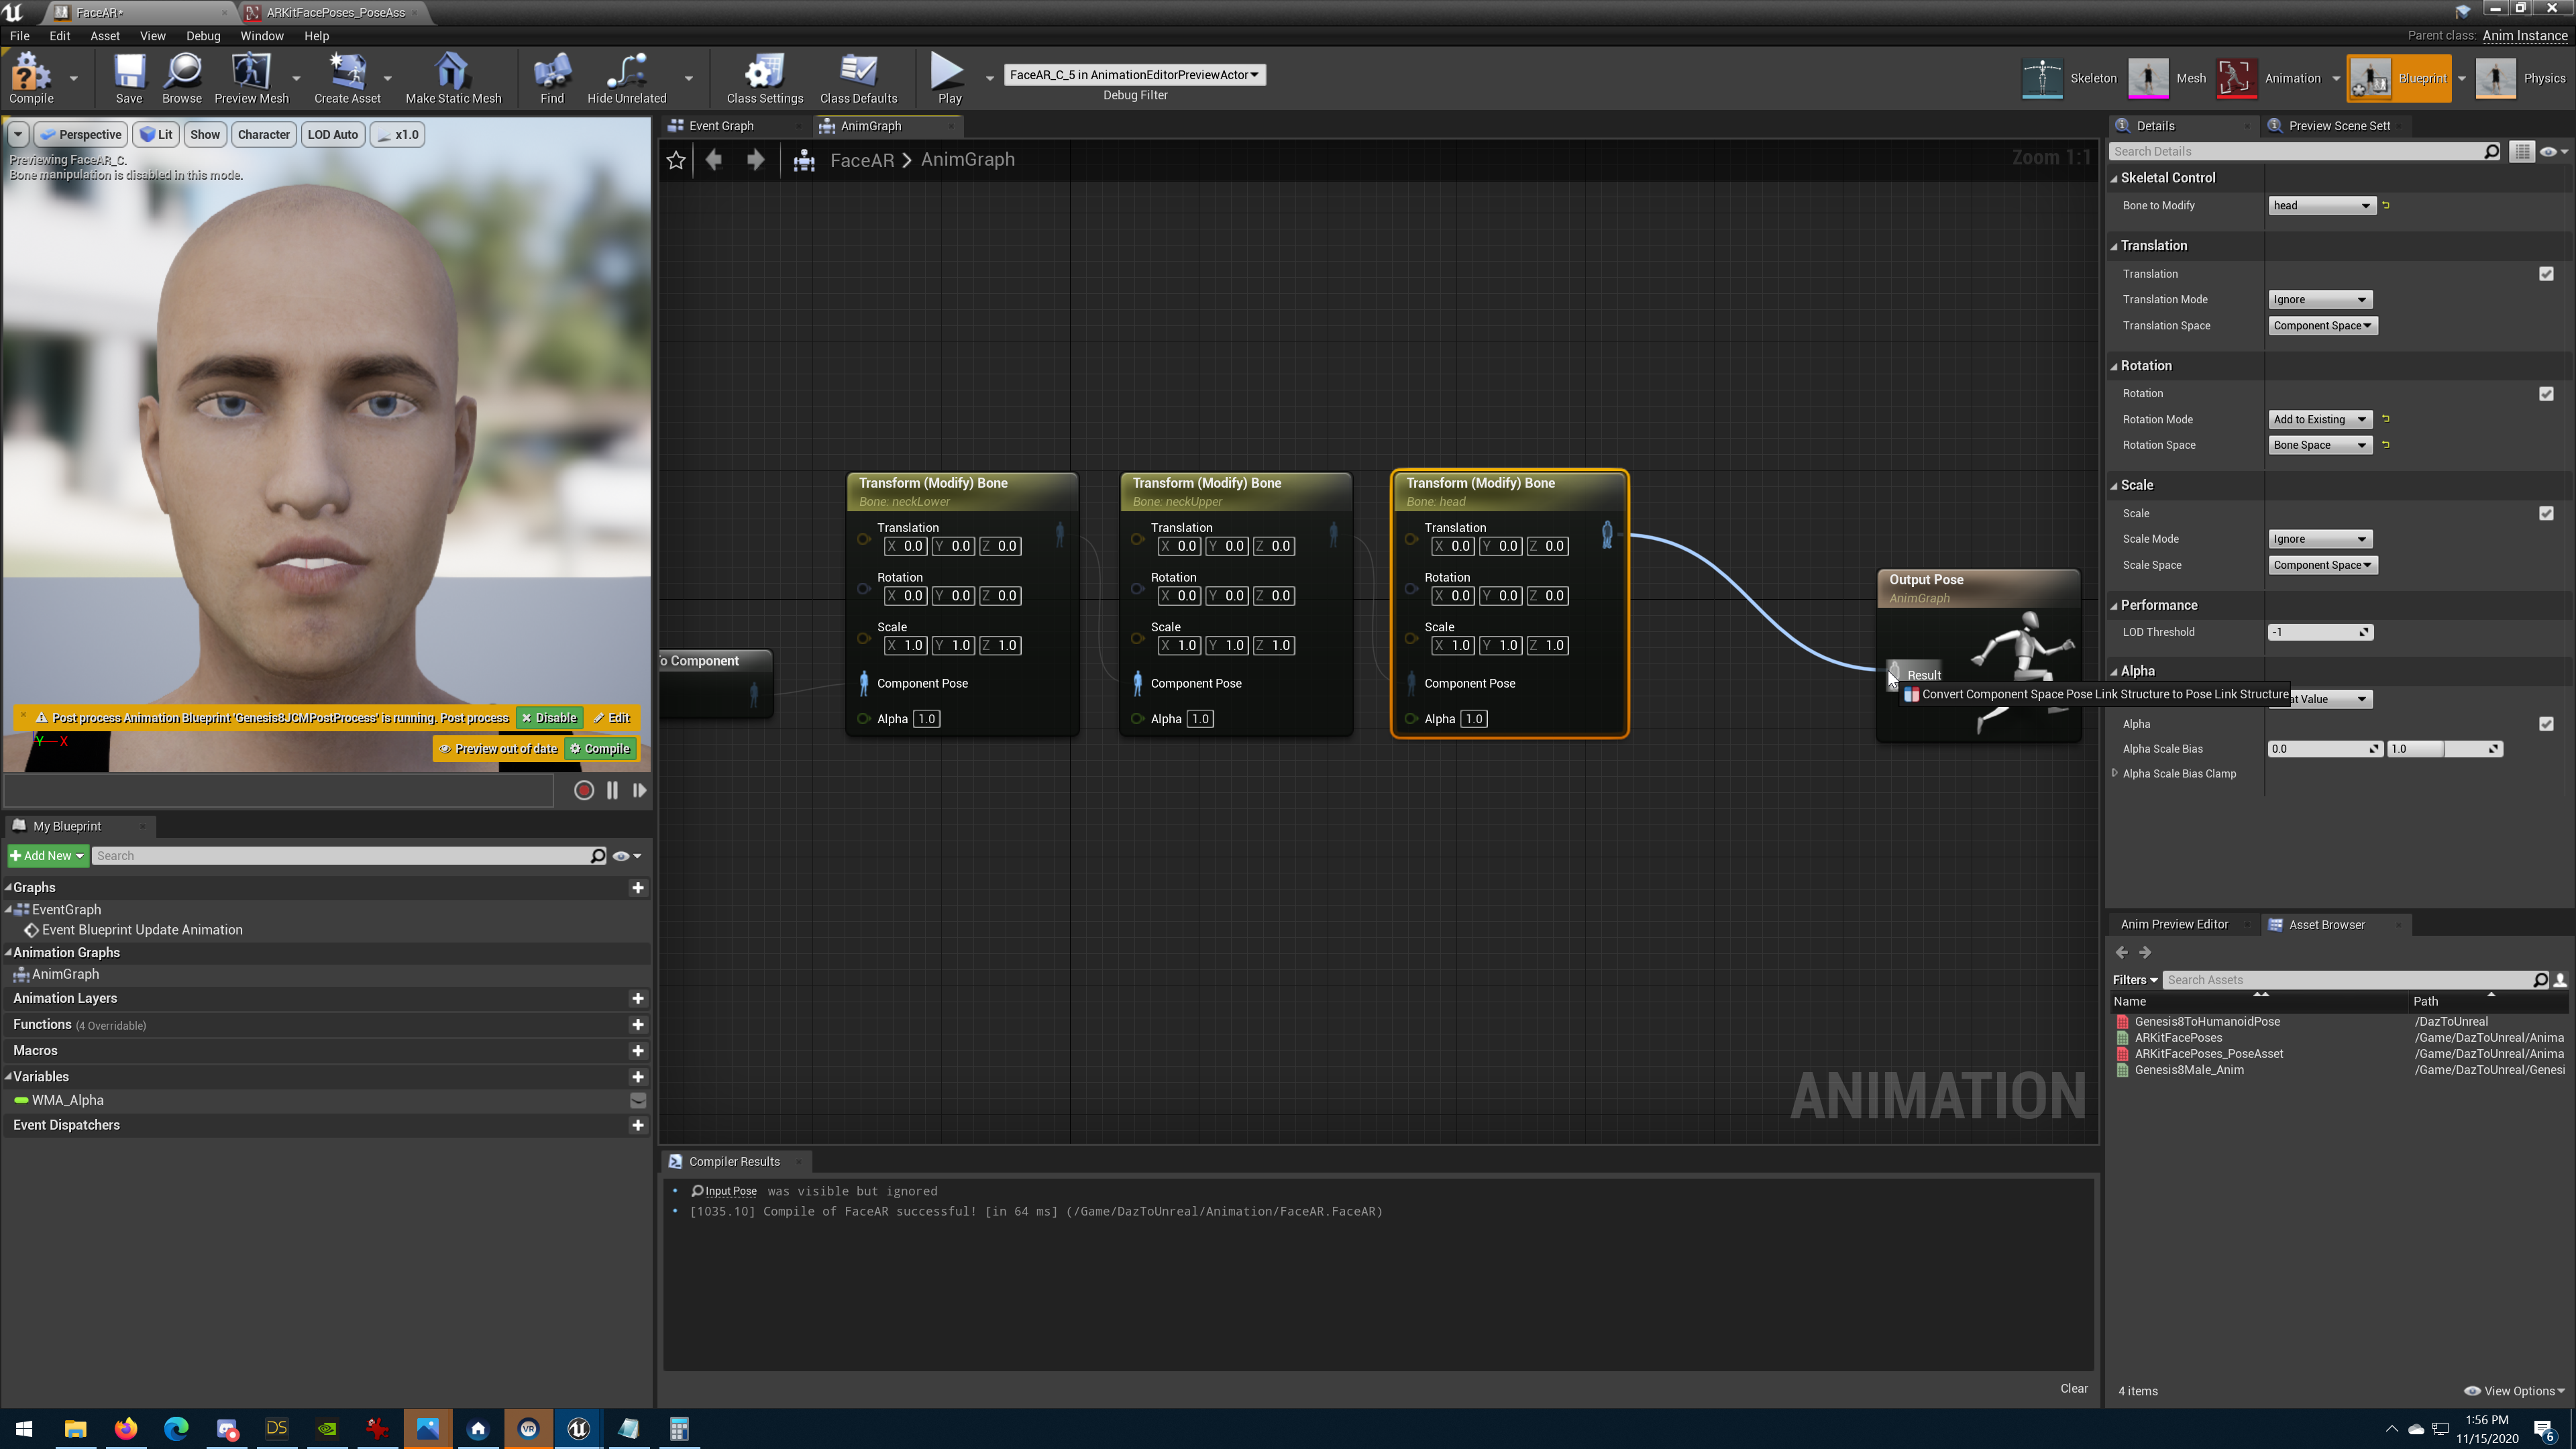Click Browse toolbar icon
This screenshot has width=2576, height=1449.
(x=182, y=78)
